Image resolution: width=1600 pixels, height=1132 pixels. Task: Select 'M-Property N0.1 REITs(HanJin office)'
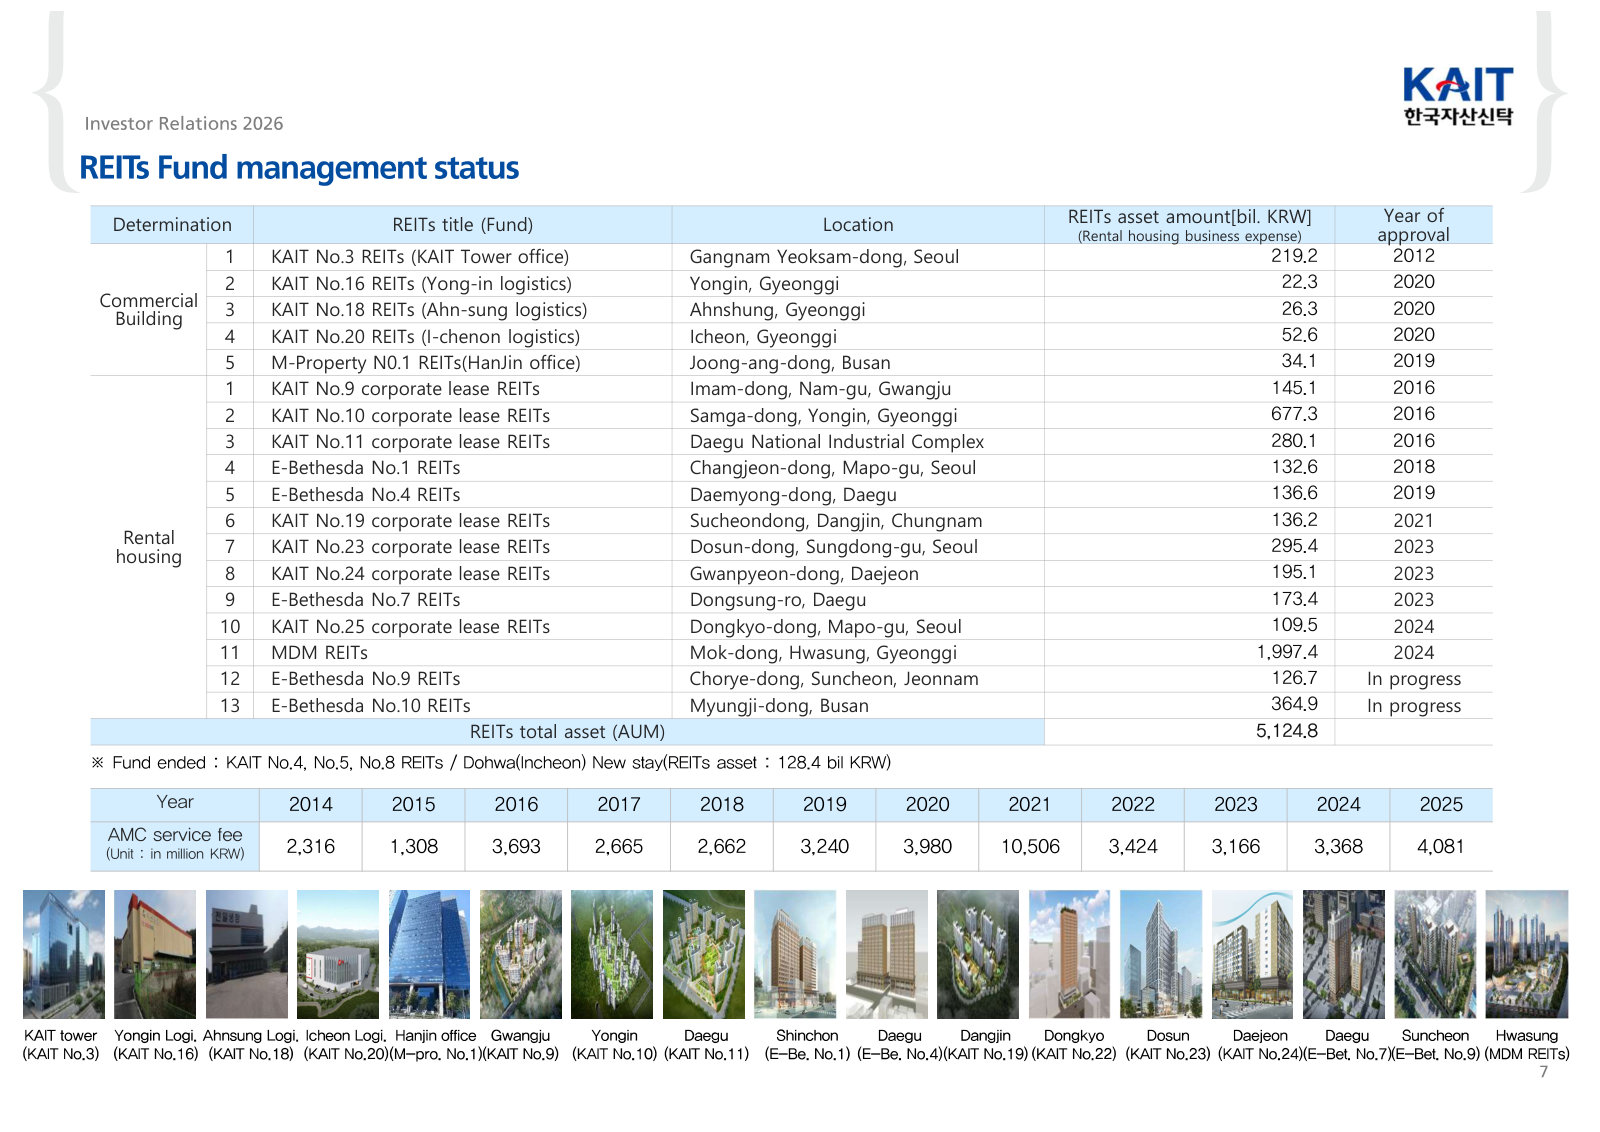click(x=426, y=363)
